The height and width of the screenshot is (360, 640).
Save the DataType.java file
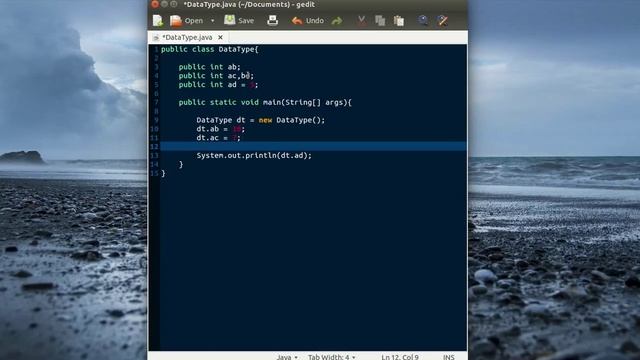pos(239,20)
